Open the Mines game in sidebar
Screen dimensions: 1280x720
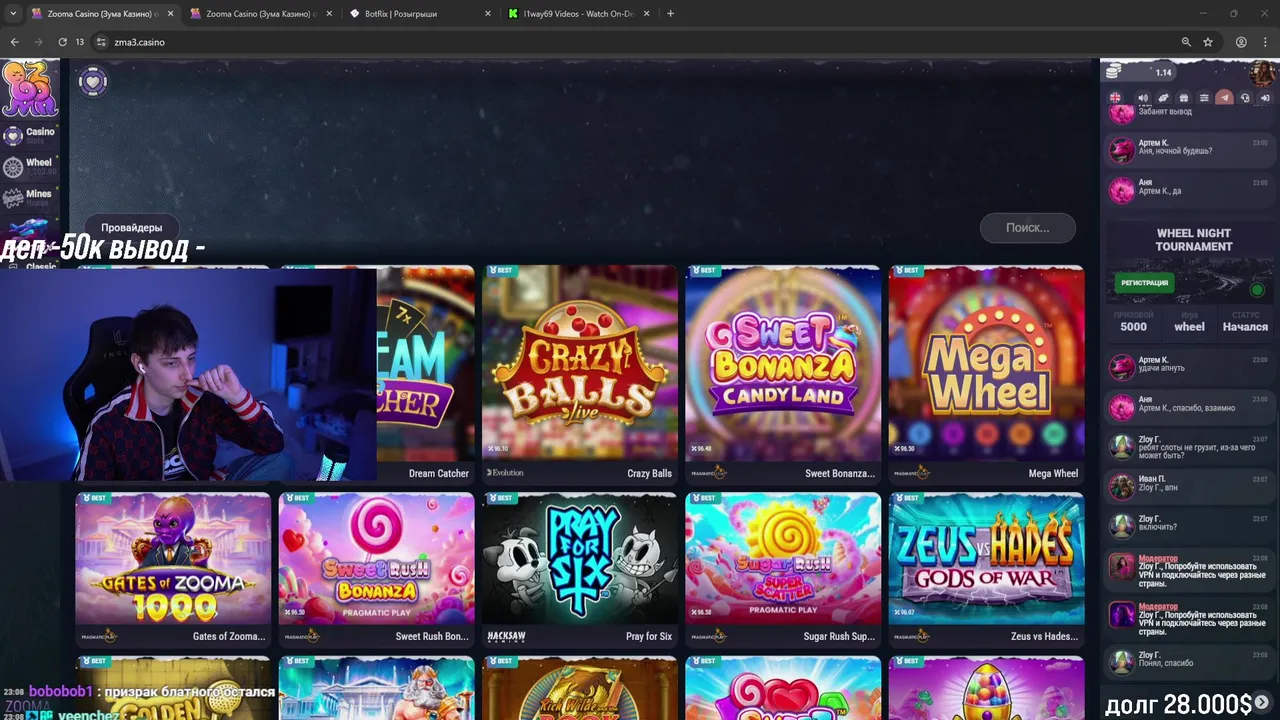point(28,197)
